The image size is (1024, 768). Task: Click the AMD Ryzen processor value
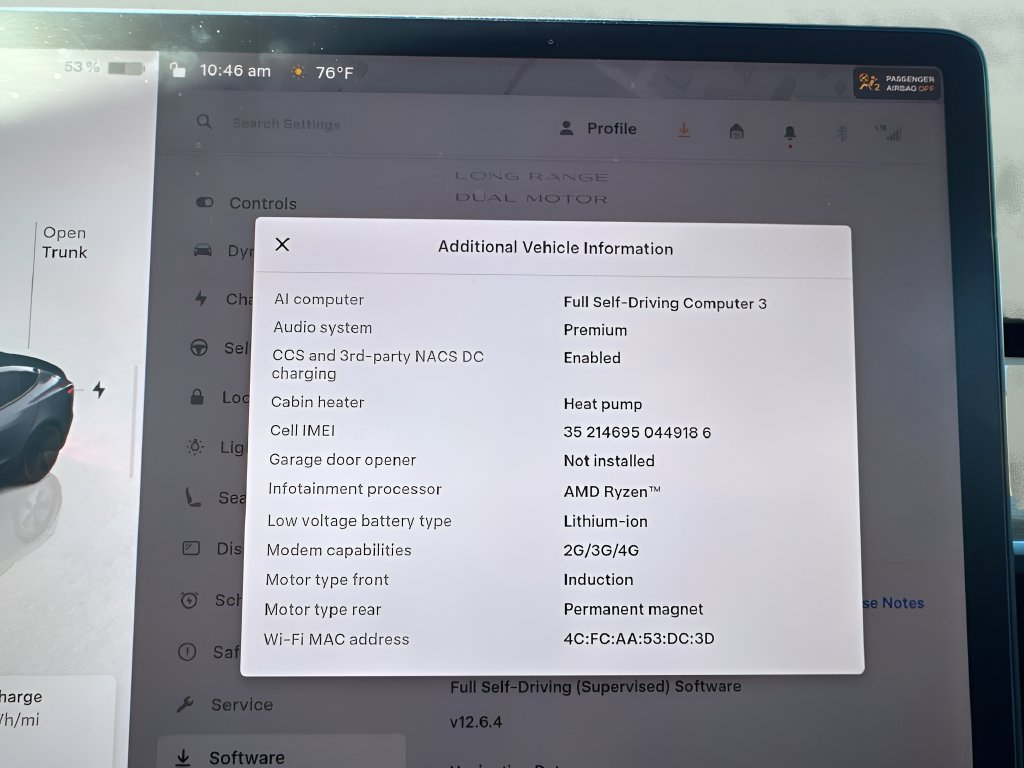[x=612, y=492]
